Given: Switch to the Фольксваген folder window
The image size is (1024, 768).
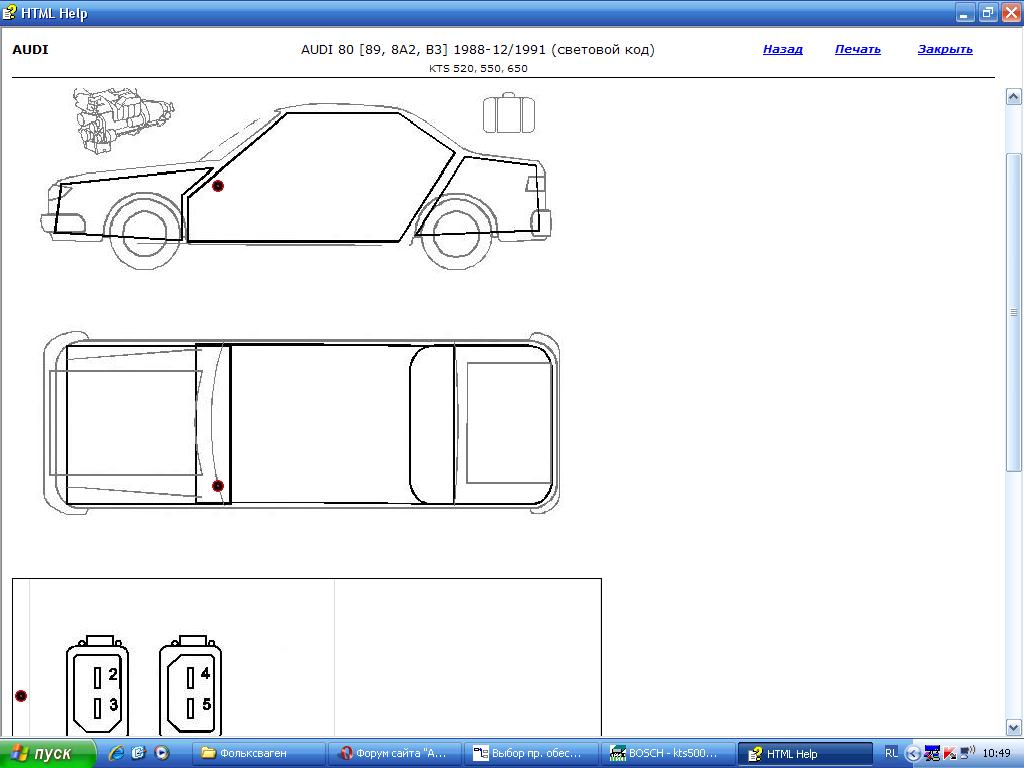Looking at the screenshot, I should tap(259, 754).
